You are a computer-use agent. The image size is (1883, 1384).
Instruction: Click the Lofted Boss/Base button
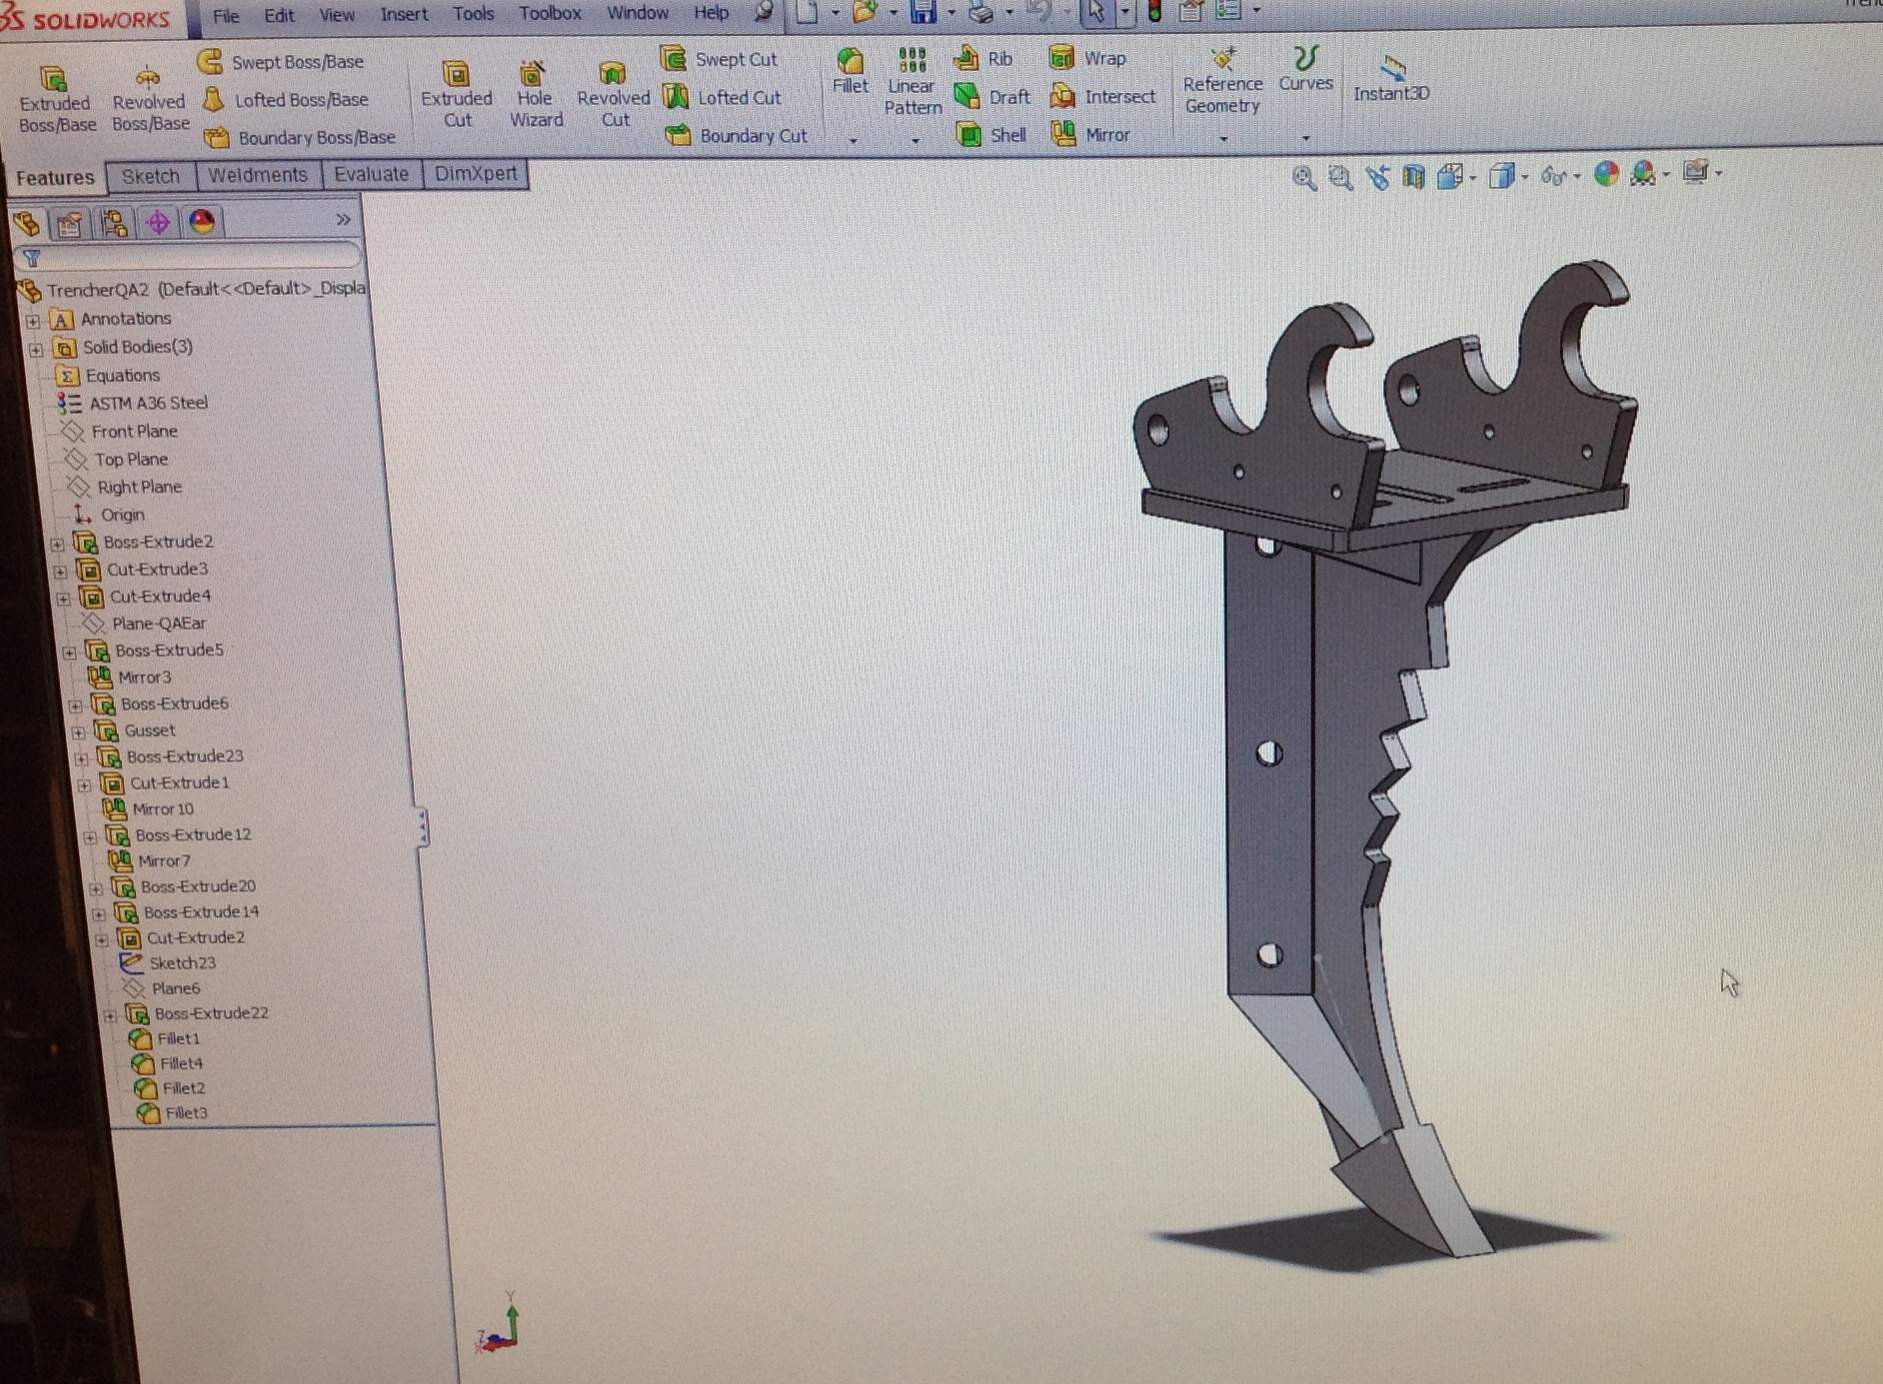[x=287, y=100]
